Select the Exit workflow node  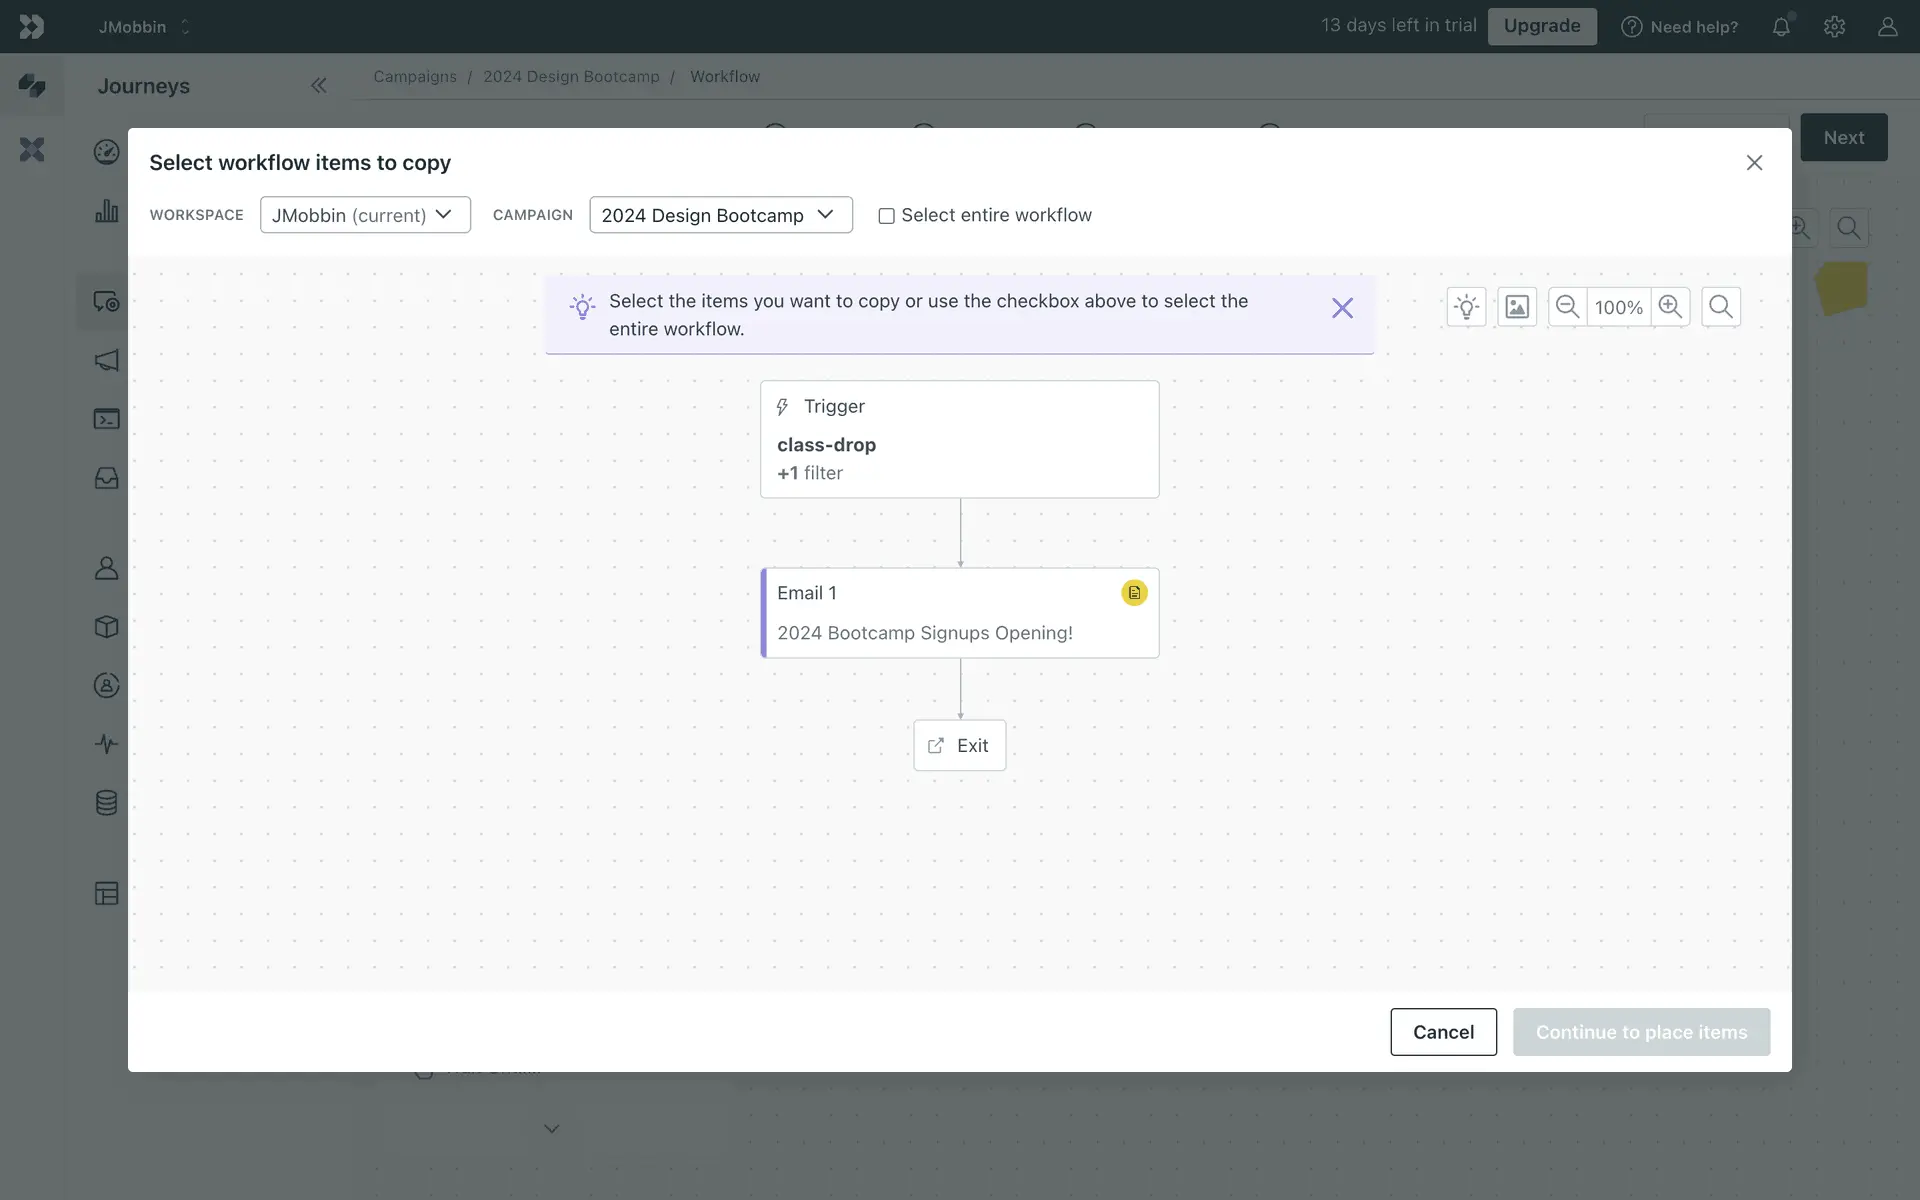[959, 745]
